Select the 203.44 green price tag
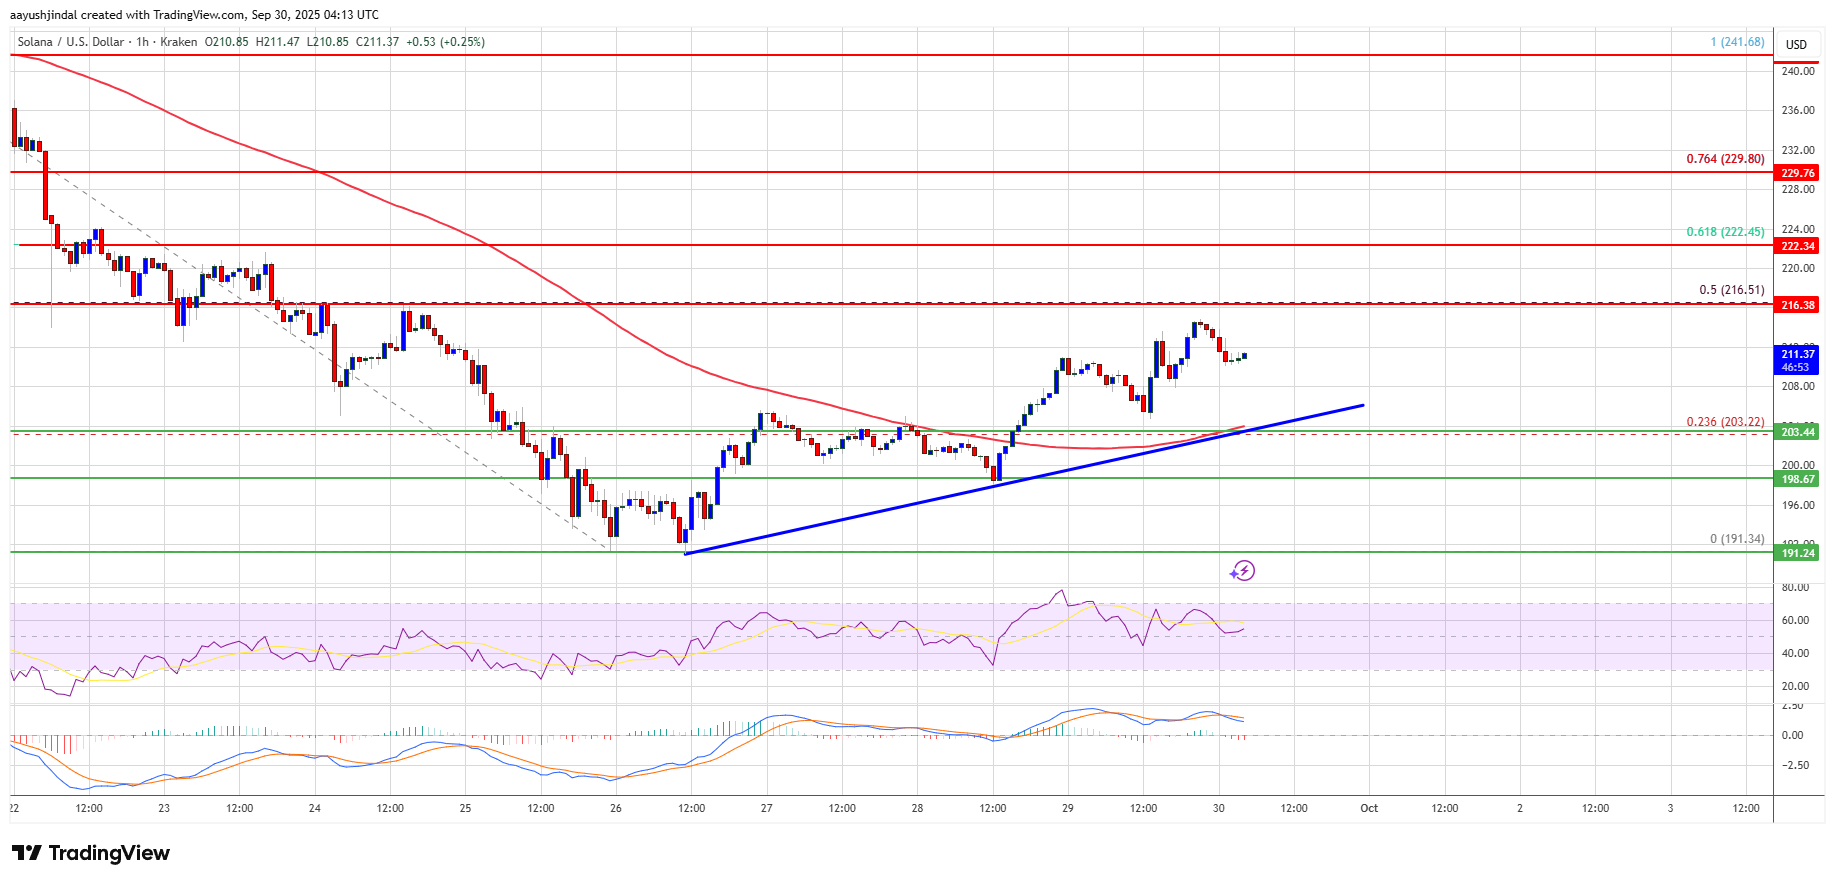This screenshot has height=883, width=1835. tap(1798, 432)
